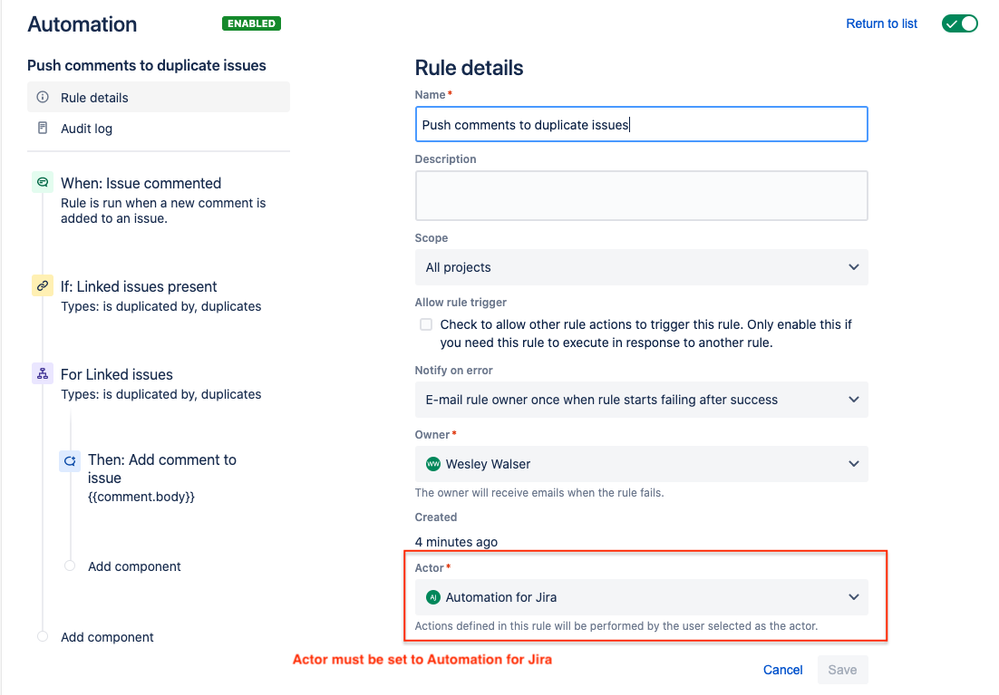The image size is (999, 695).
Task: Click the Owner field chevron arrow
Action: pos(854,464)
